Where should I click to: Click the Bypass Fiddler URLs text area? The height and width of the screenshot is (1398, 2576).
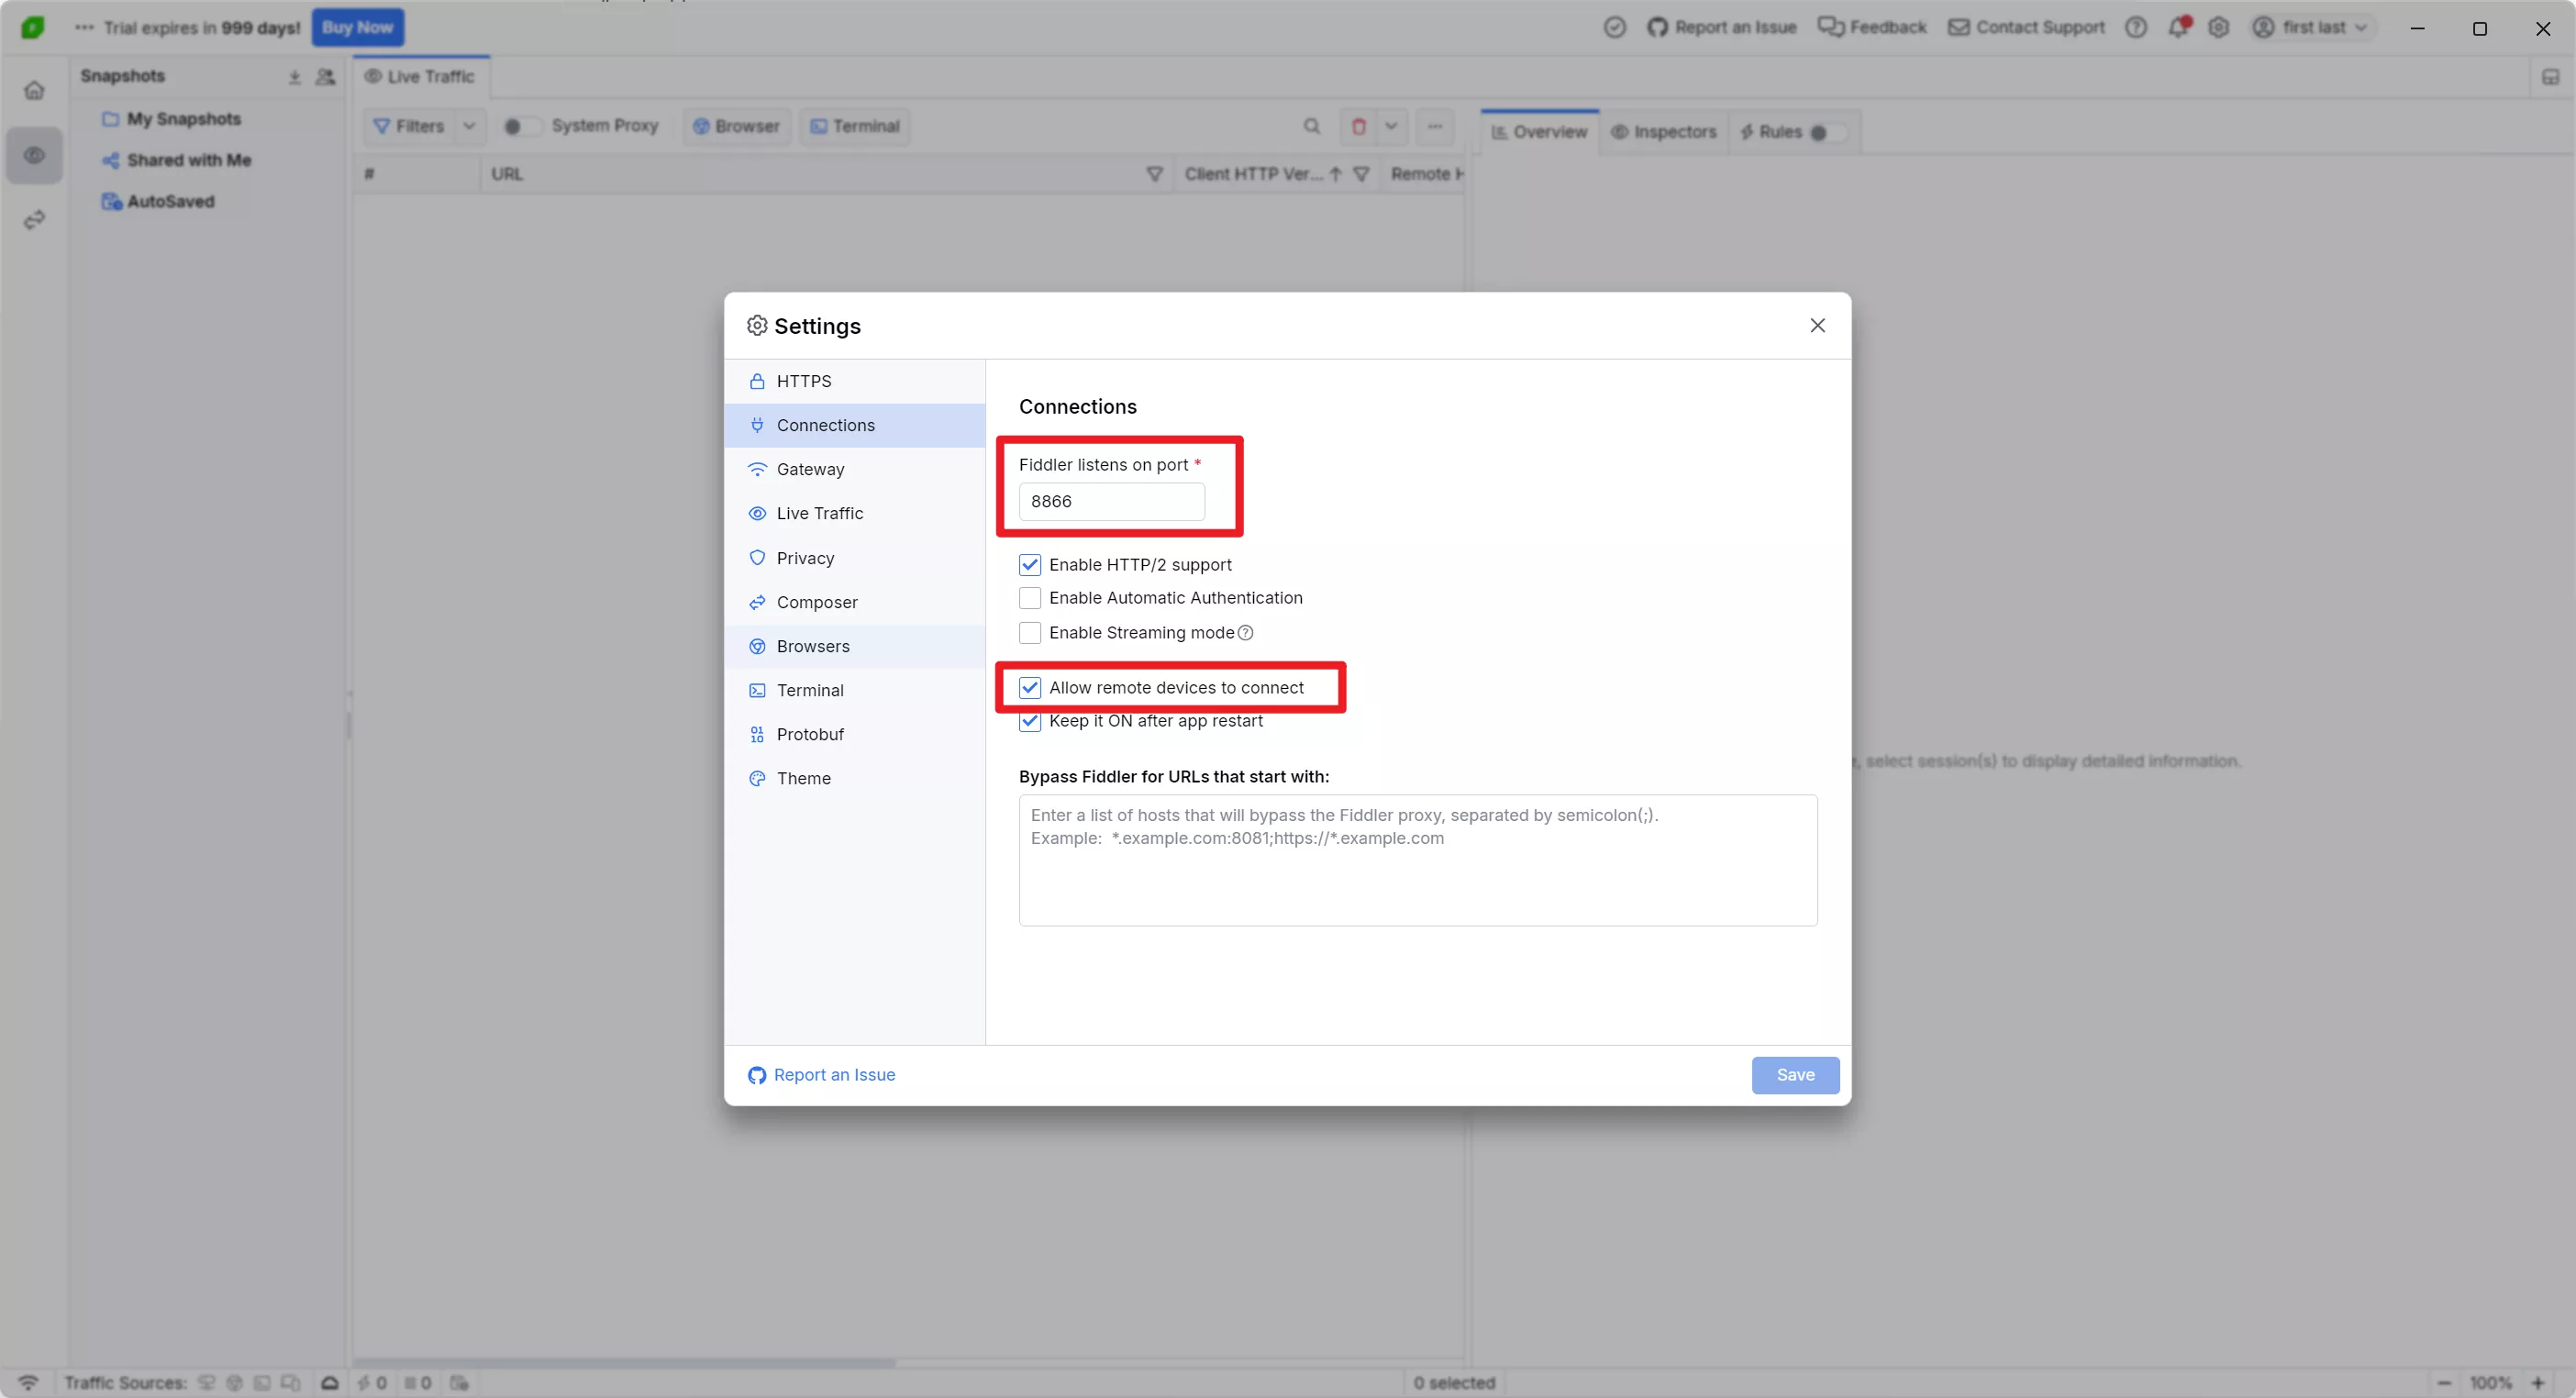1418,861
